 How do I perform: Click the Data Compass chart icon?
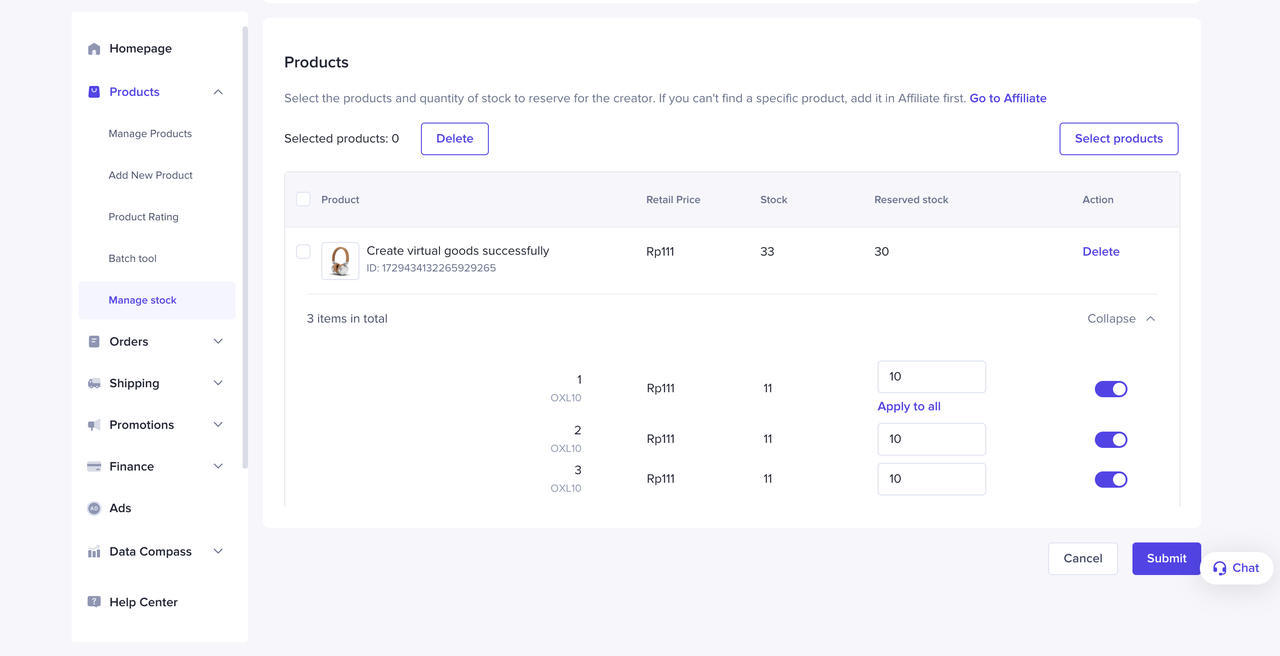point(94,552)
